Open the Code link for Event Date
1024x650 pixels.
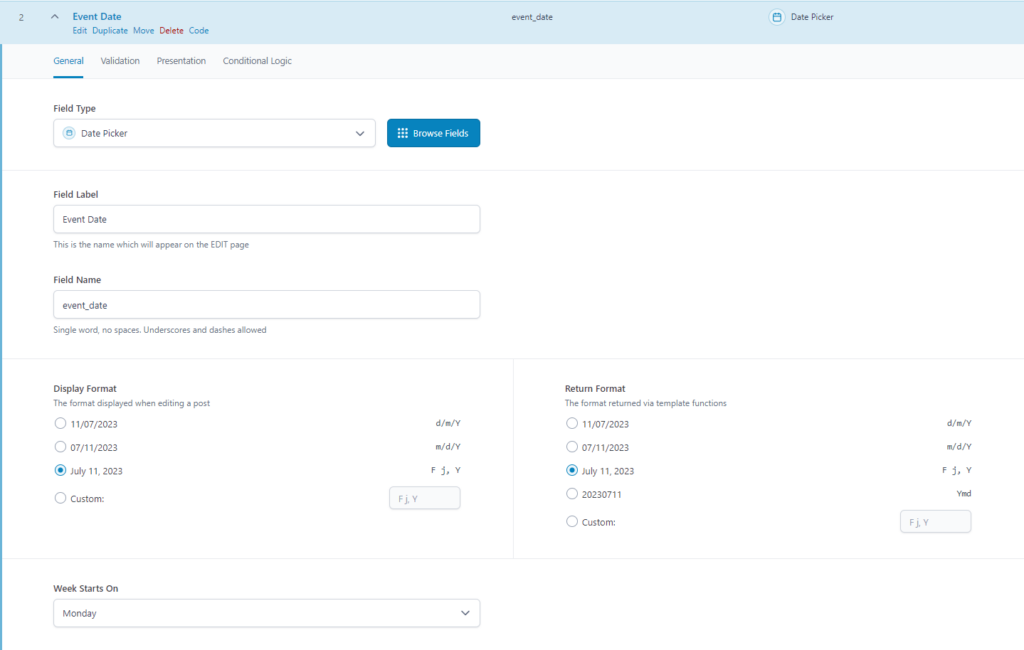click(199, 31)
